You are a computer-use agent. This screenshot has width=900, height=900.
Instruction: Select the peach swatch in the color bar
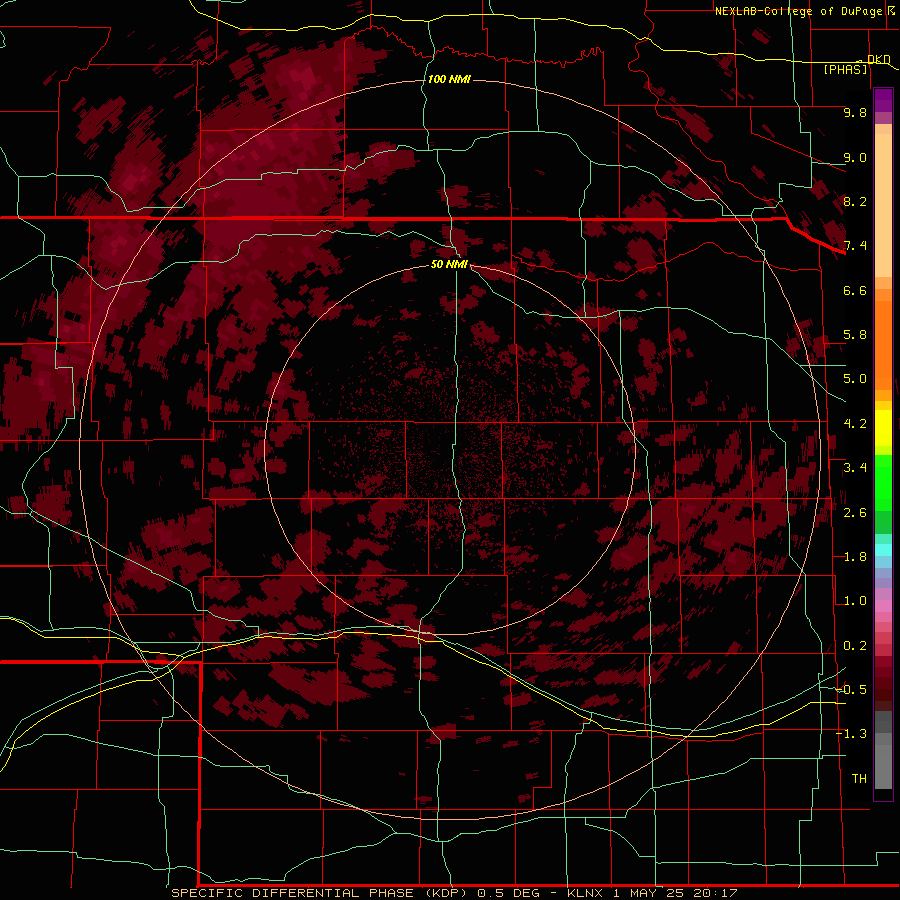tap(883, 205)
